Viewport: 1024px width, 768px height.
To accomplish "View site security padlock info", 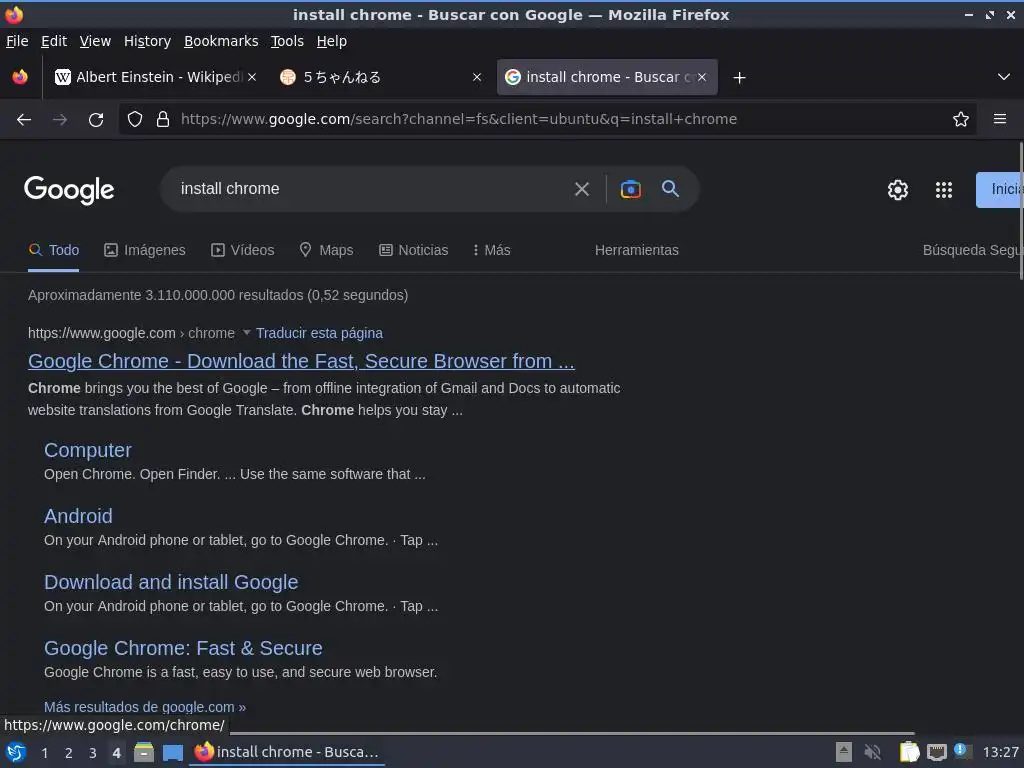I will tap(163, 119).
